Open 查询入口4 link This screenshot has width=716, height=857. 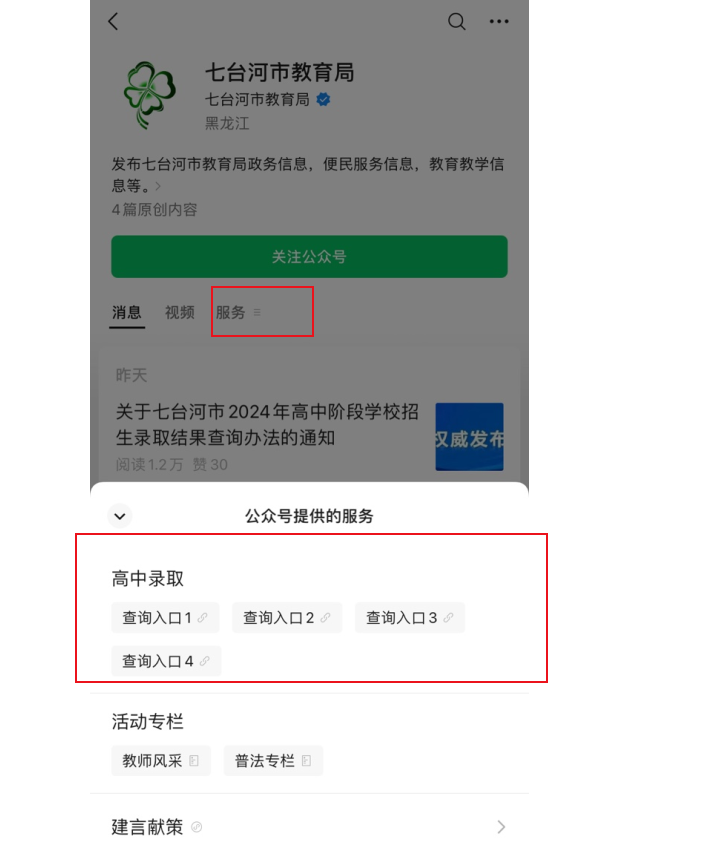166,661
